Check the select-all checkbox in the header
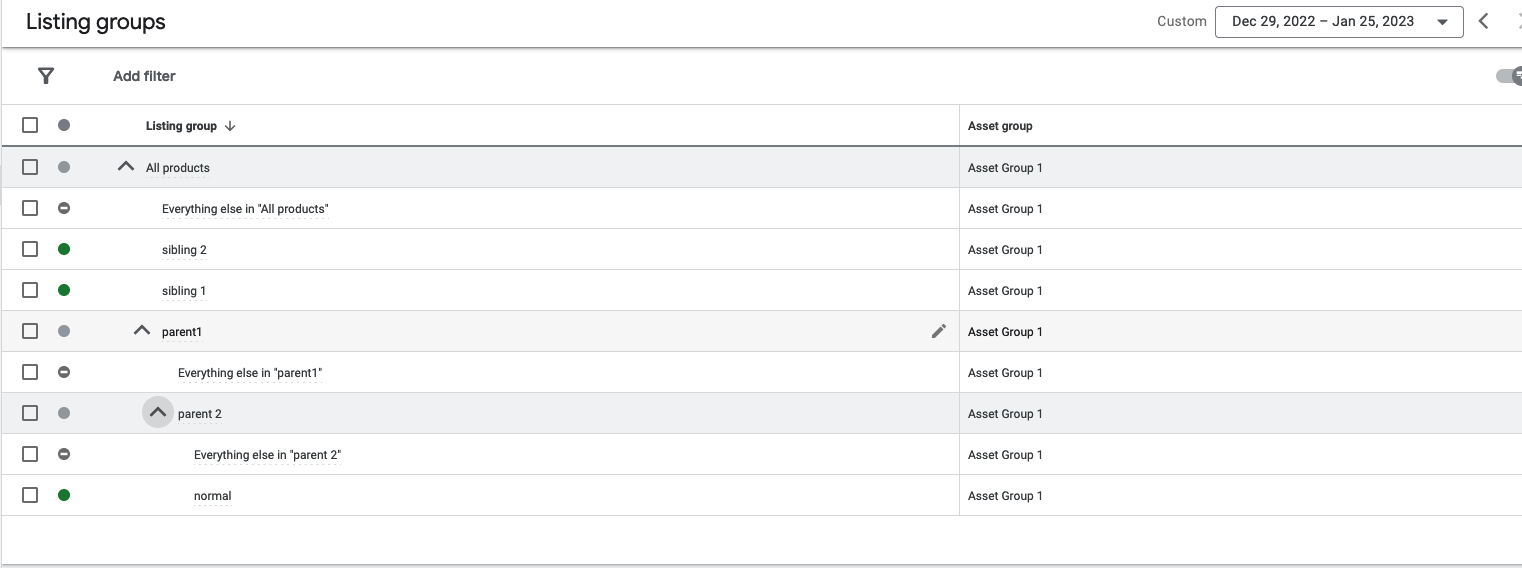This screenshot has width=1522, height=568. coord(30,125)
